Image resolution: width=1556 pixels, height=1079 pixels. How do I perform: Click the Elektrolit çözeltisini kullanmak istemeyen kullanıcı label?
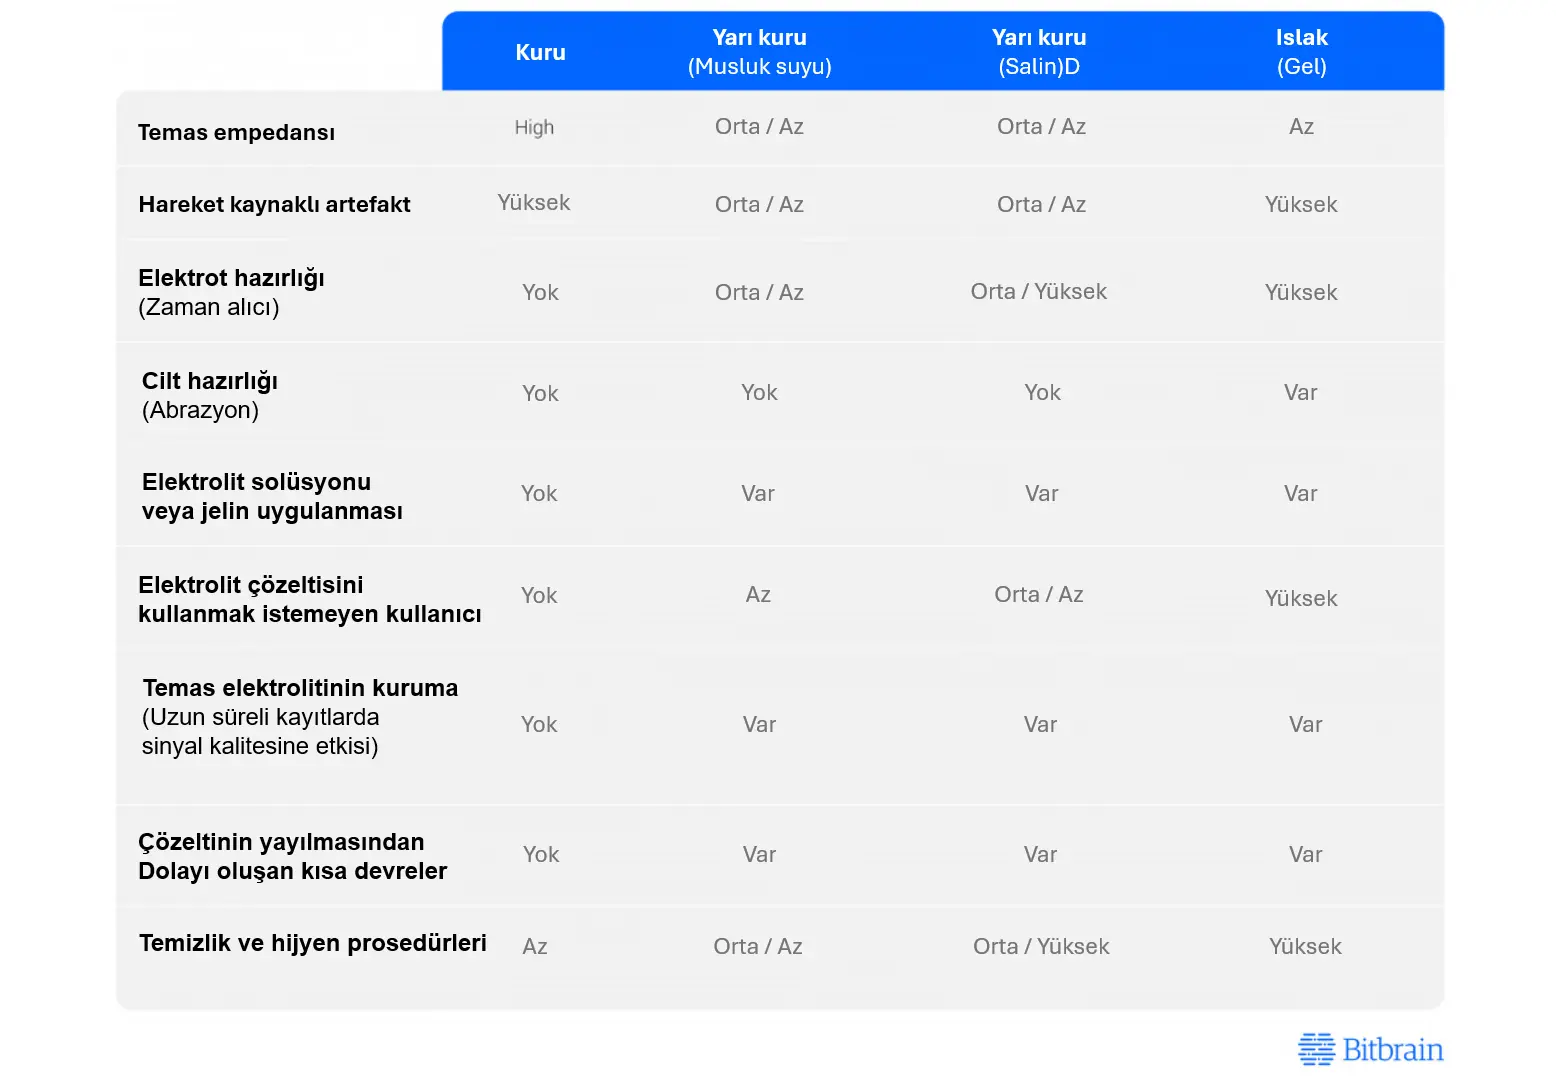point(309,599)
